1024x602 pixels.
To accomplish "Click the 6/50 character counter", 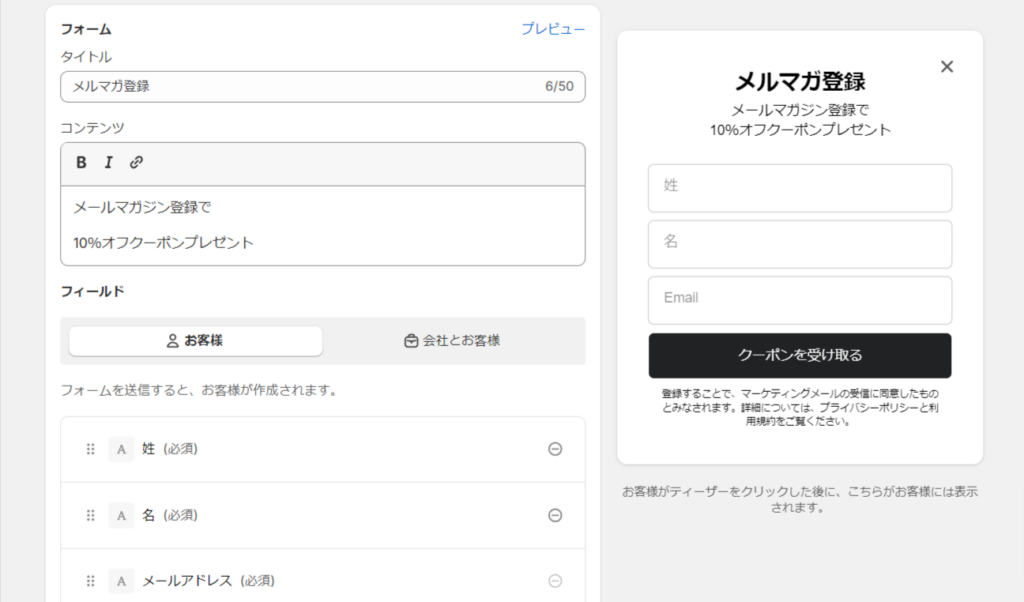I will (x=559, y=87).
